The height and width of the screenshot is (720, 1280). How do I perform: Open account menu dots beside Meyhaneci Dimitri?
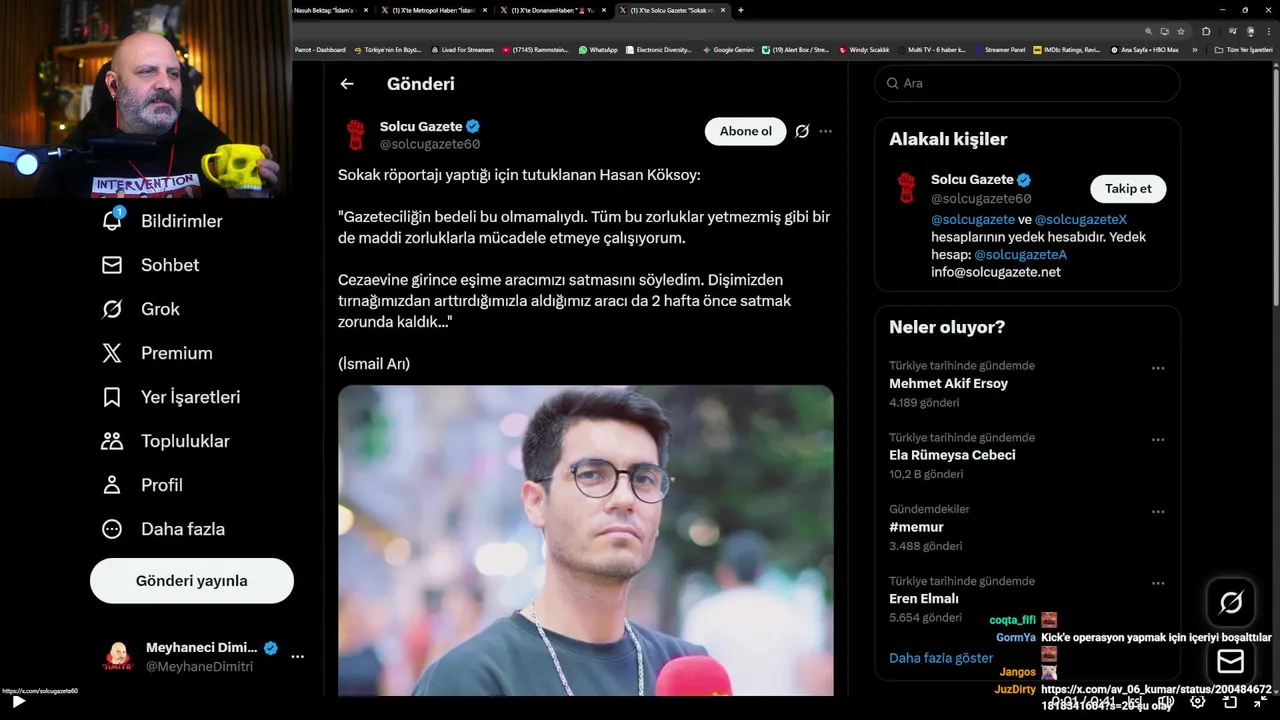[x=297, y=657]
